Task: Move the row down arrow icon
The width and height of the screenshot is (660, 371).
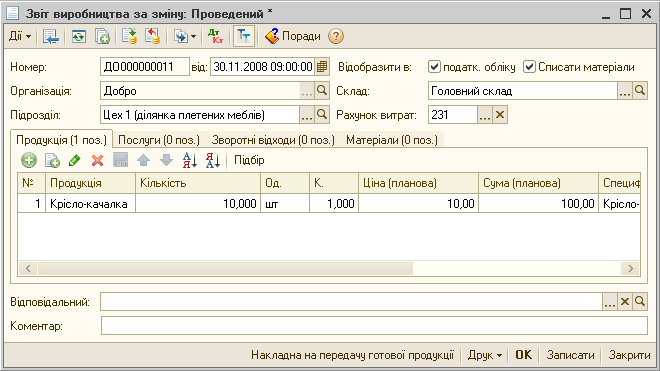Action: pos(166,160)
